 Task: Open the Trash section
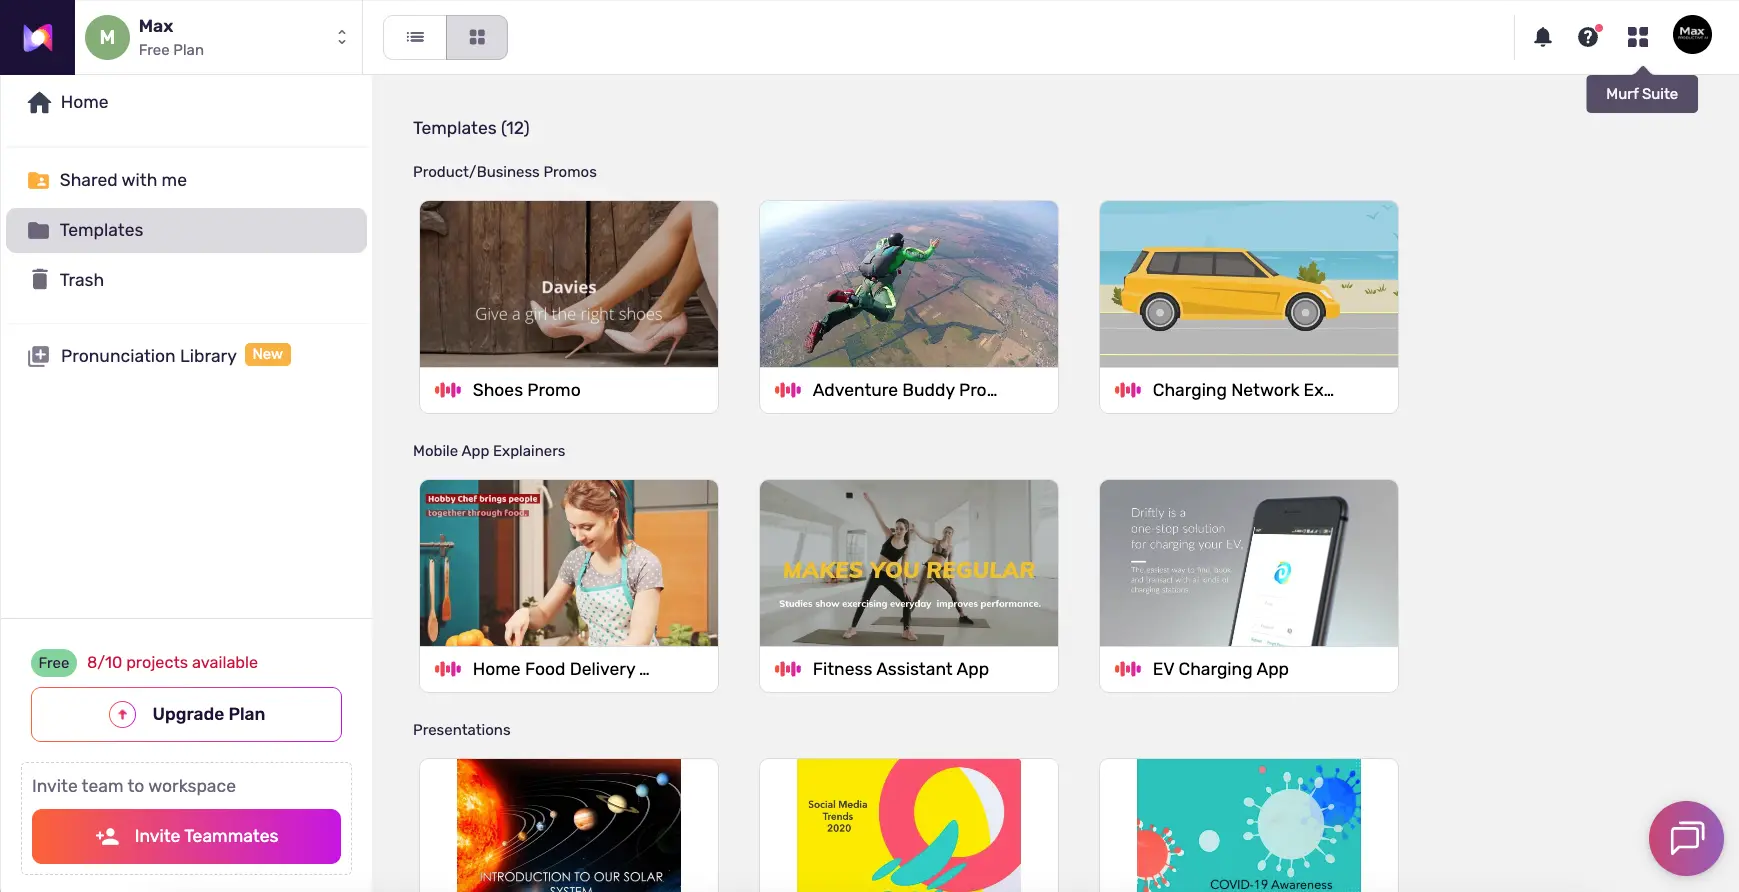tap(81, 280)
